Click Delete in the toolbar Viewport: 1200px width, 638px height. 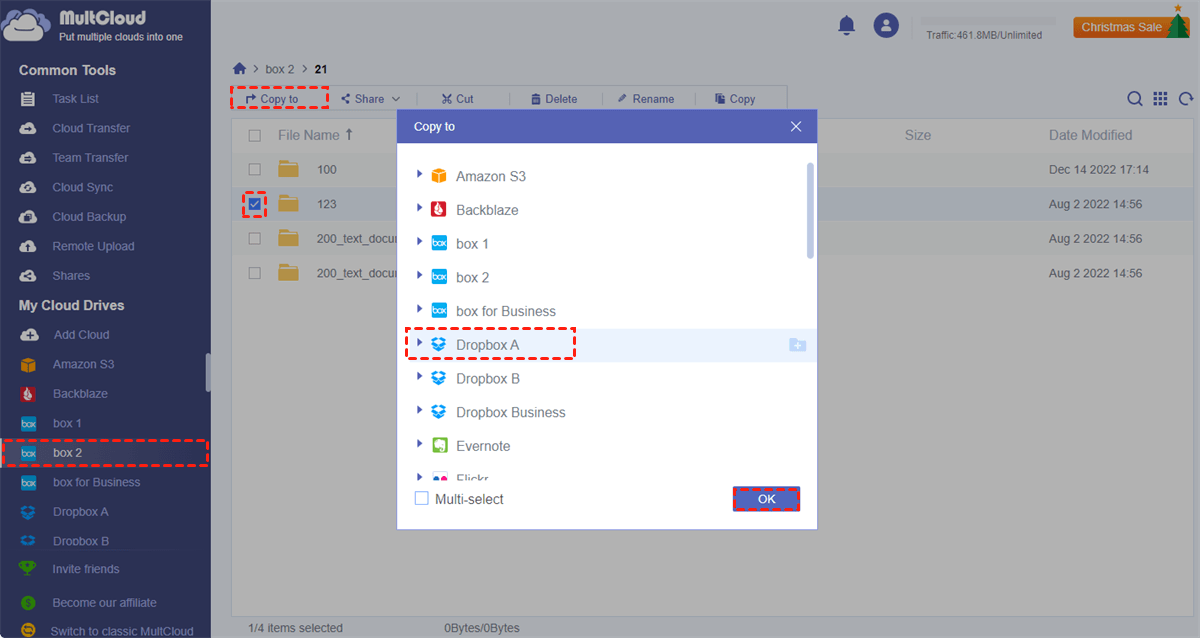pos(554,99)
